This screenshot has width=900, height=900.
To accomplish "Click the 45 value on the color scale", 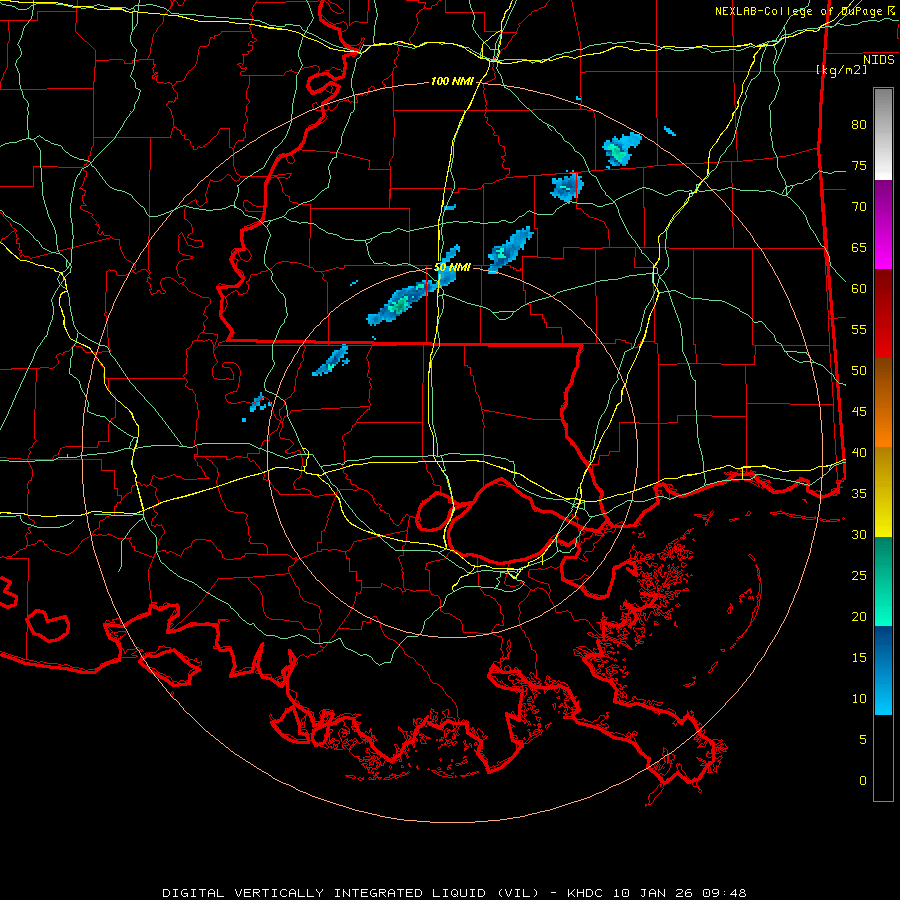I will pos(859,412).
